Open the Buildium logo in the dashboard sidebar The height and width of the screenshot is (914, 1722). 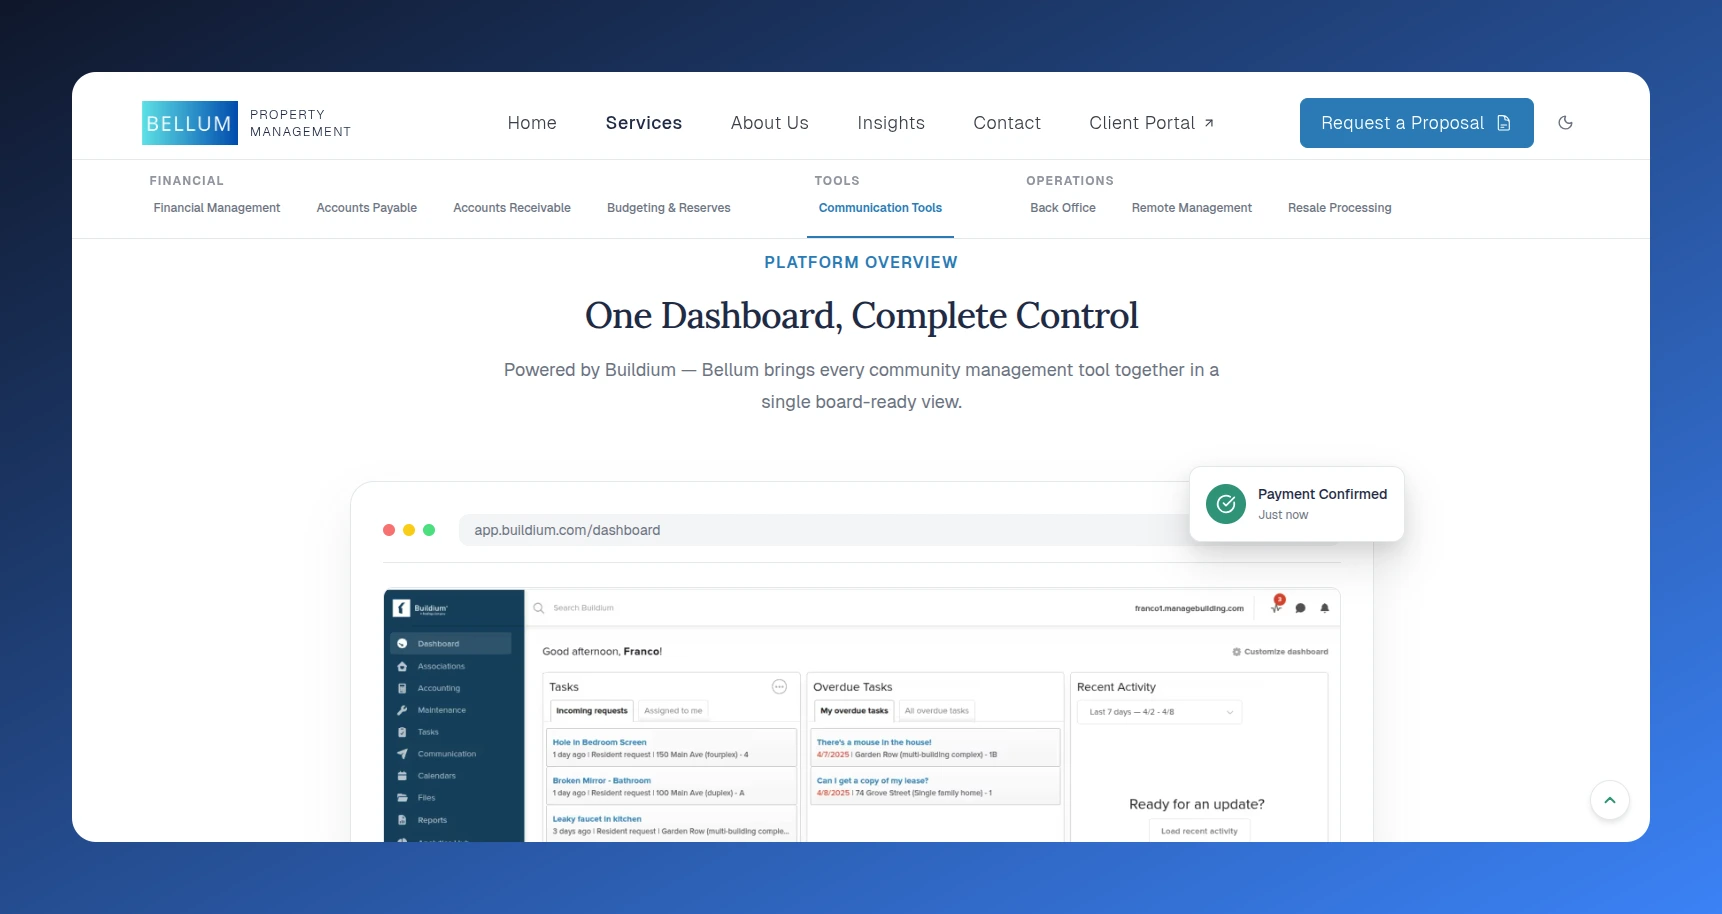tap(421, 608)
